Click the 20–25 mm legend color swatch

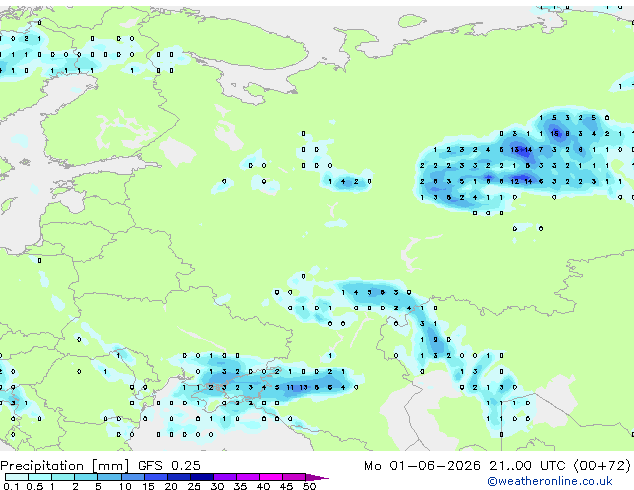179,477
